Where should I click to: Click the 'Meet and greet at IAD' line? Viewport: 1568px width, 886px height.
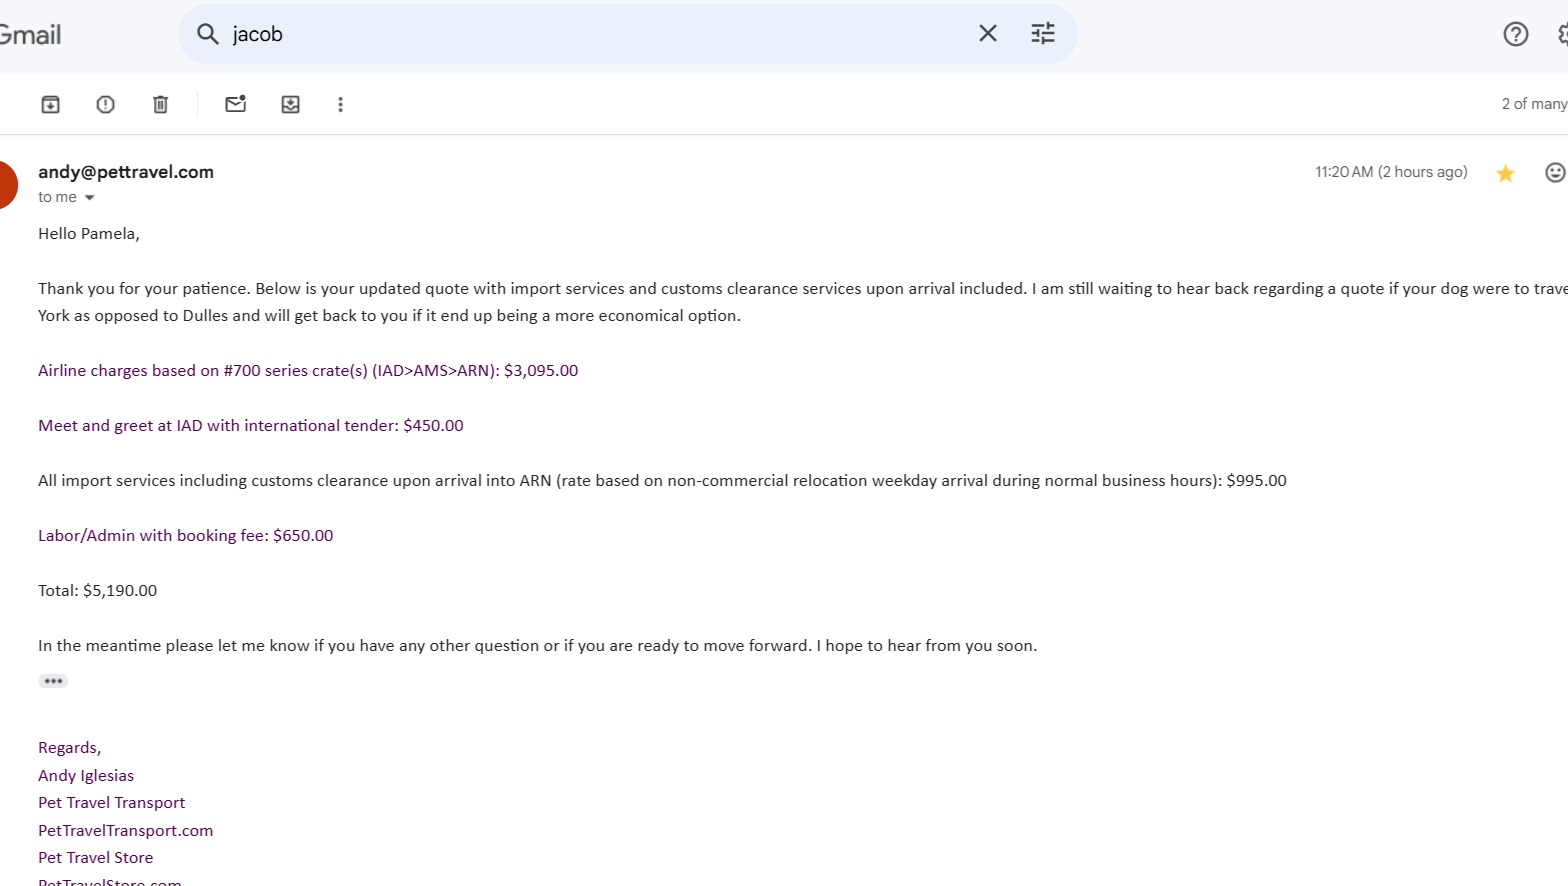coord(251,426)
